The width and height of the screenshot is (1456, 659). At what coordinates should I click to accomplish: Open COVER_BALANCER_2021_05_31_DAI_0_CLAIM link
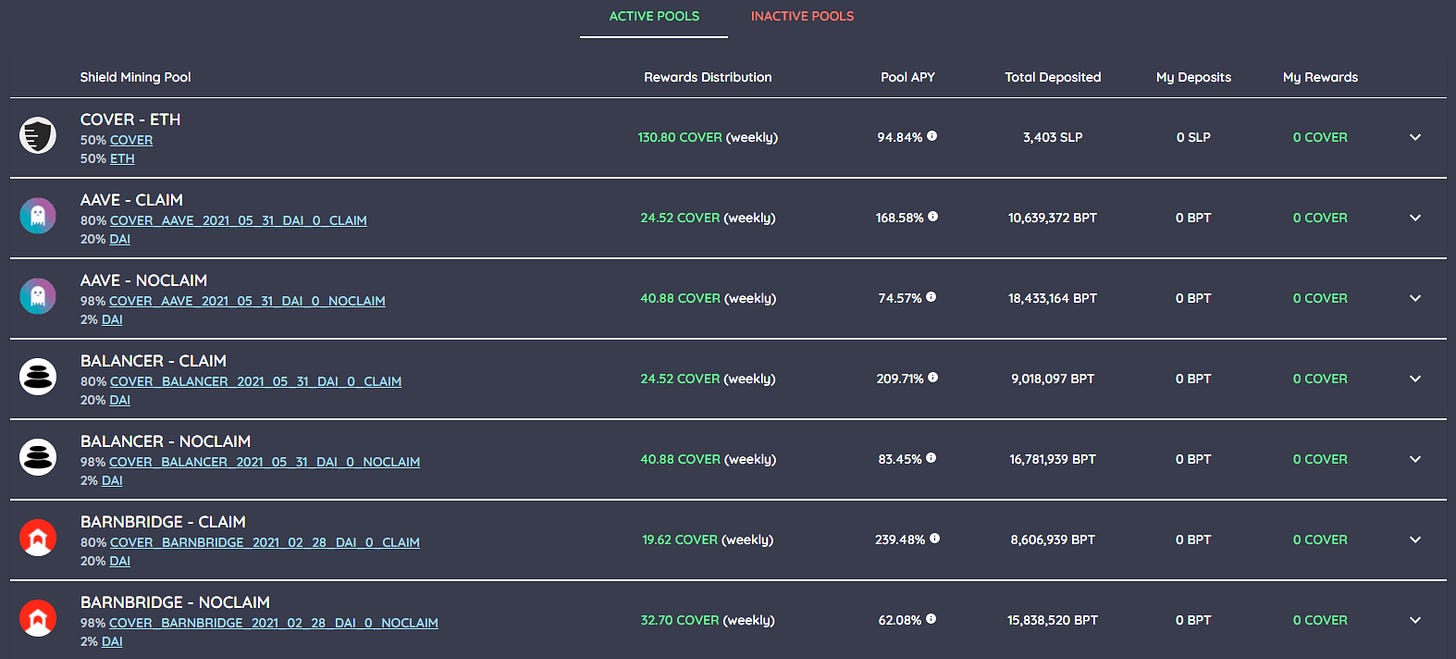[256, 381]
